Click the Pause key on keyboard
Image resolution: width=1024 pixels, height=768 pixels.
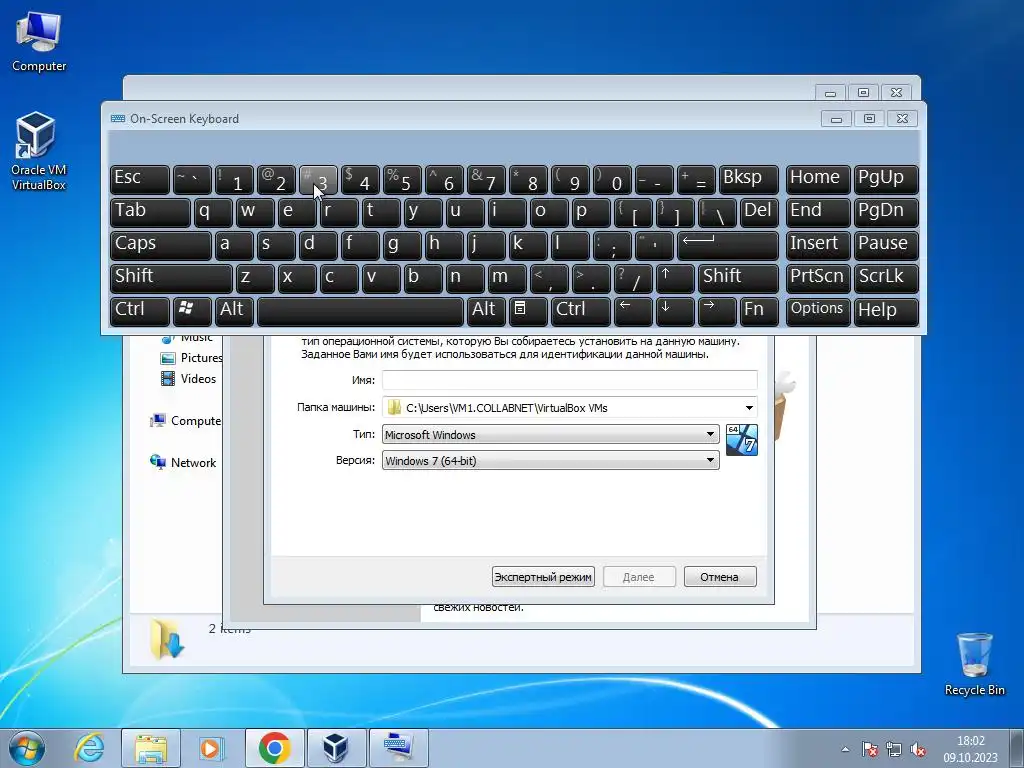point(886,246)
